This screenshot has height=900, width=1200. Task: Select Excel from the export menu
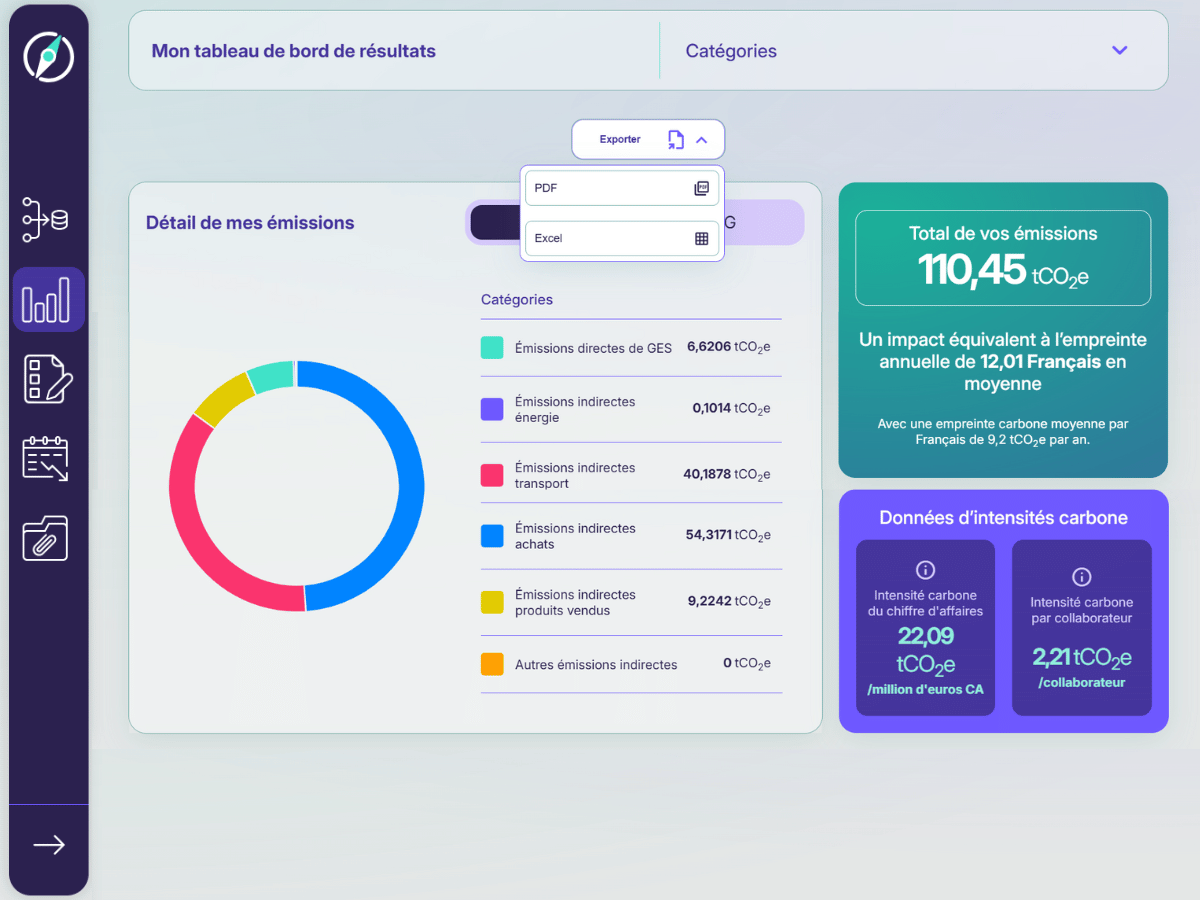[622, 238]
